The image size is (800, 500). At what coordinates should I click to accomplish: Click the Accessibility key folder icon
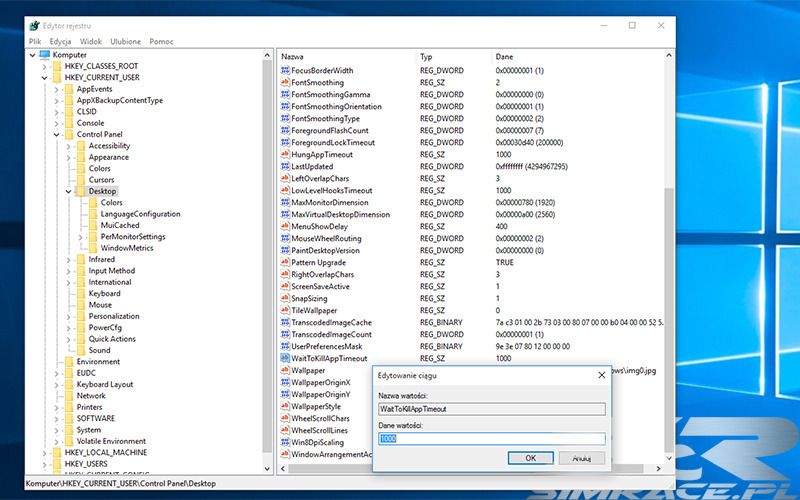(x=80, y=146)
